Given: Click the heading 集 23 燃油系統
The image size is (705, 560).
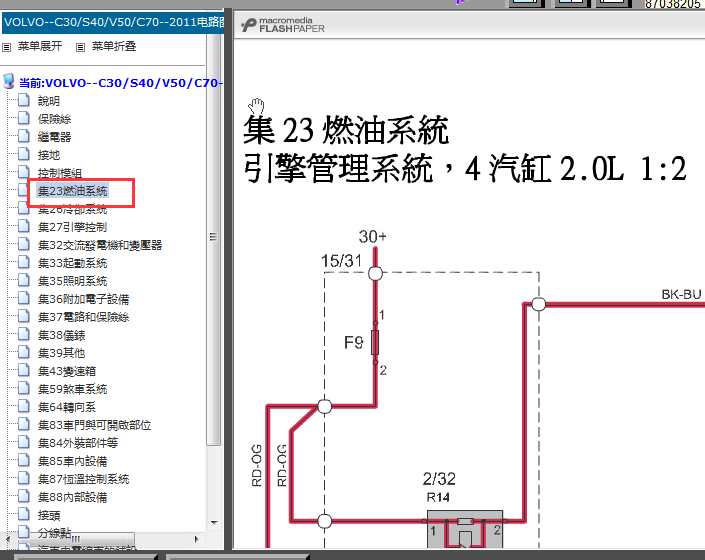Looking at the screenshot, I should point(346,130).
